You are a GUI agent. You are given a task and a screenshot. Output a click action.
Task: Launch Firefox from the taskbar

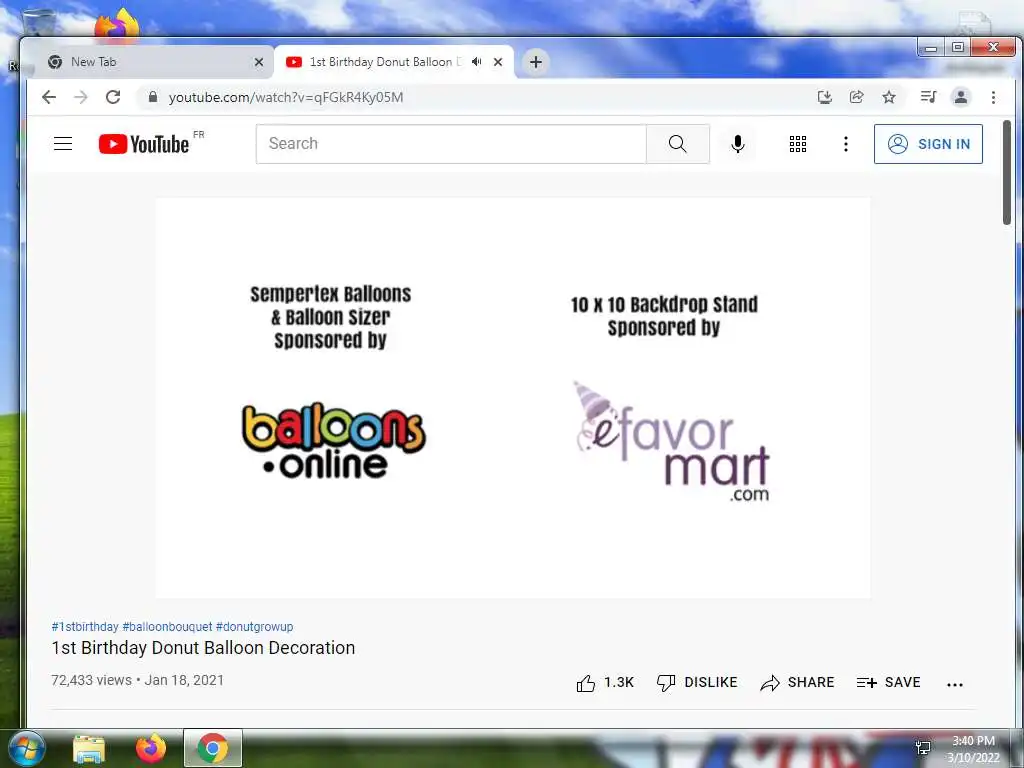point(151,748)
